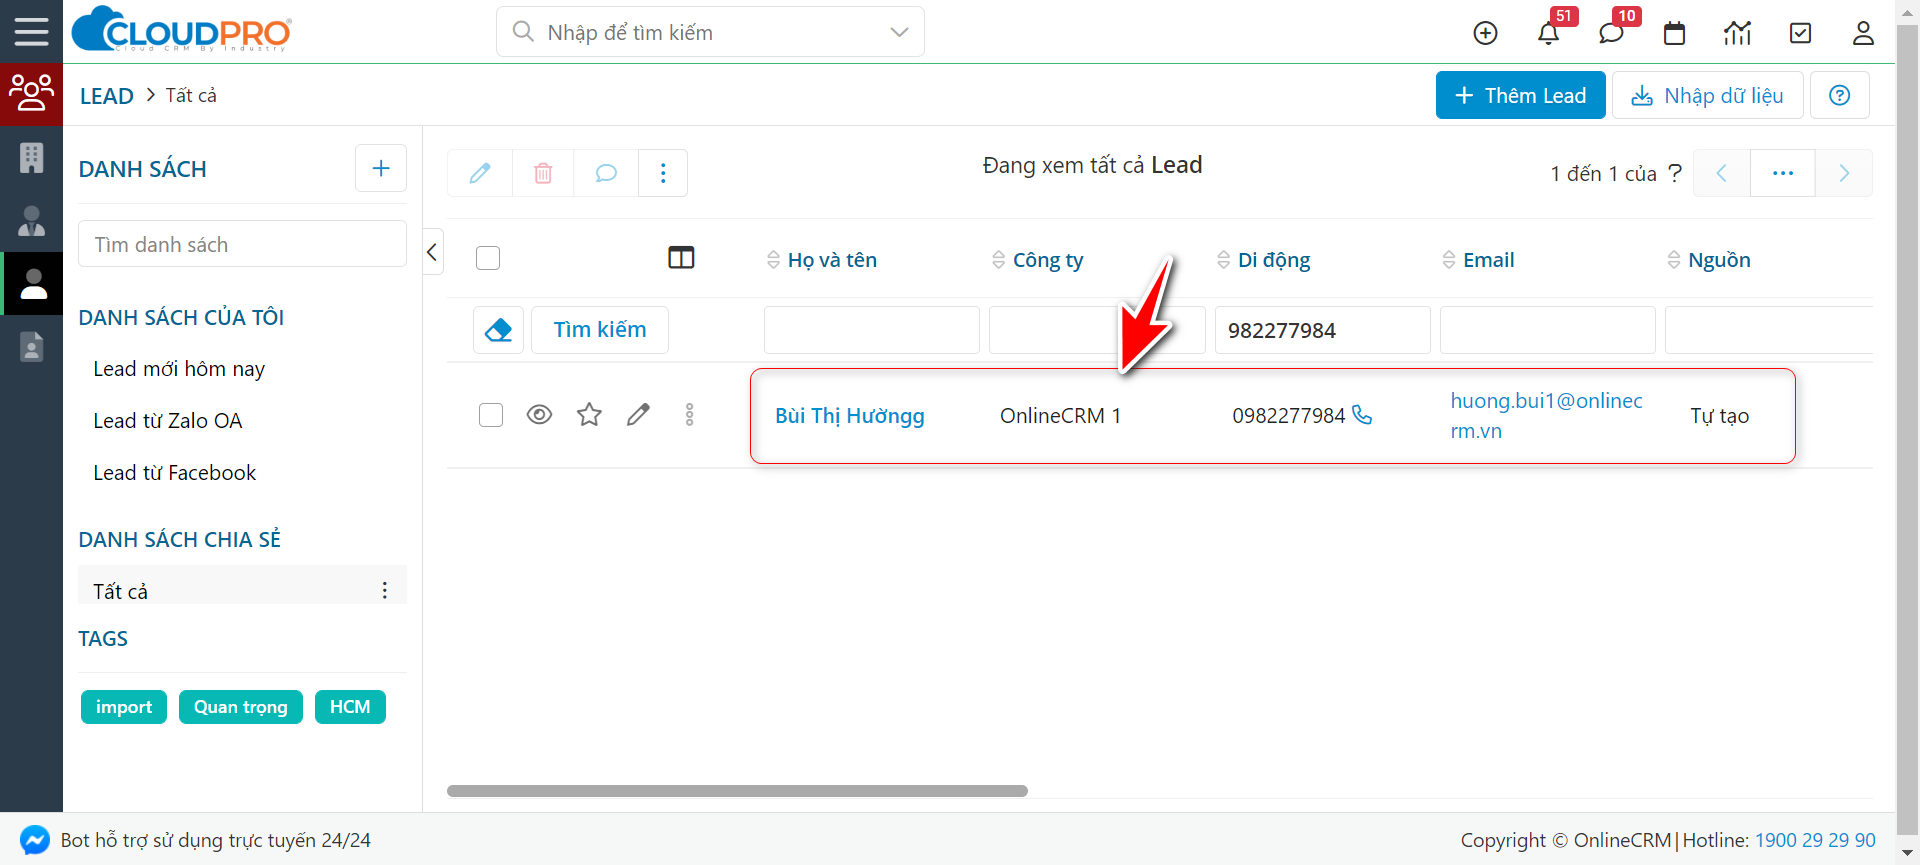Screen dimensions: 1920x865
Task: Open options menu for Tất cả list
Action: click(385, 590)
